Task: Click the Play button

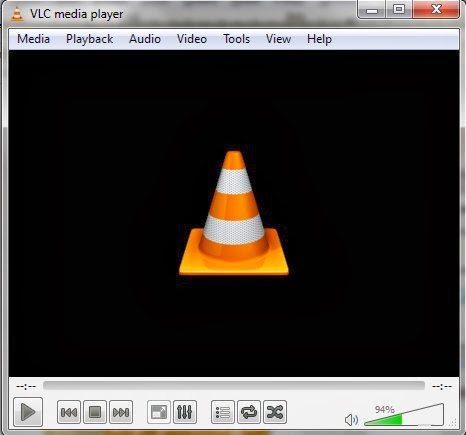Action: [x=28, y=412]
